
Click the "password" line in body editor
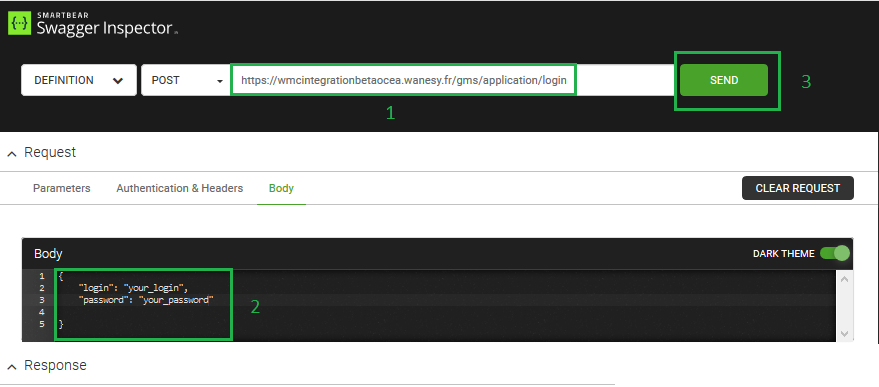(x=147, y=300)
